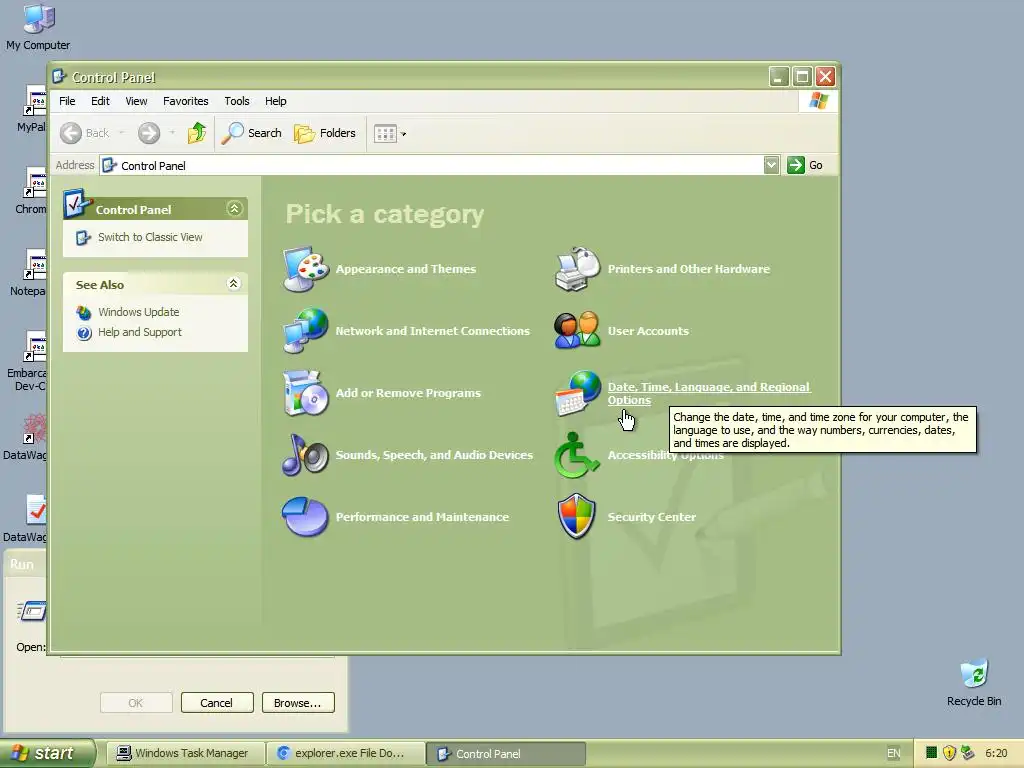The width and height of the screenshot is (1024, 768).
Task: Click the Address bar field
Action: coord(431,165)
